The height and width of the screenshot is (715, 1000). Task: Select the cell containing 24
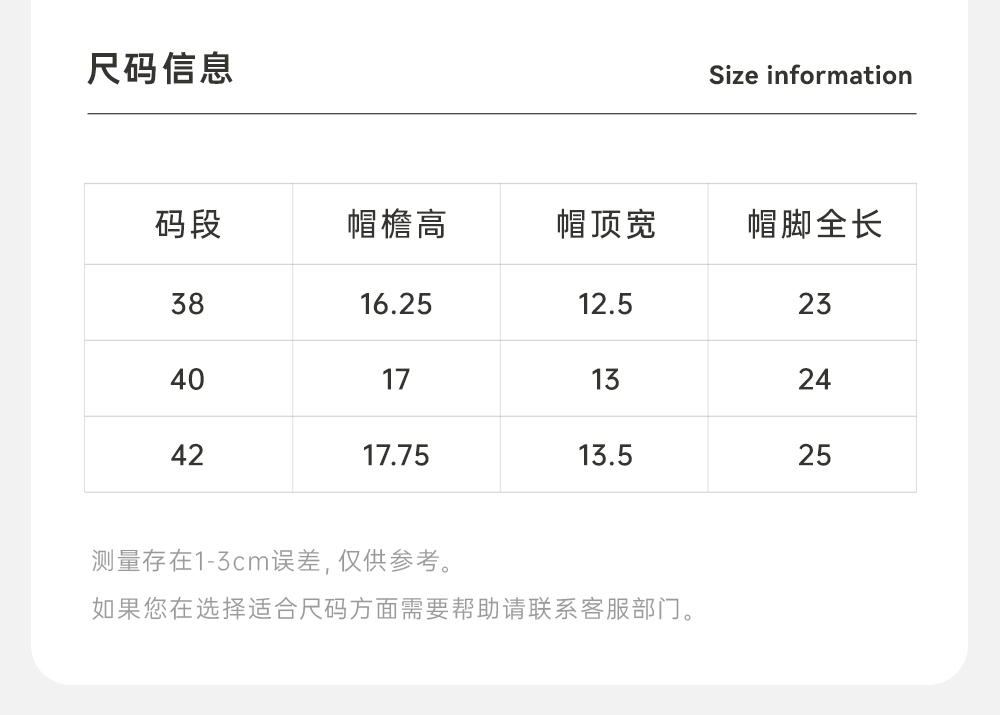(x=814, y=379)
